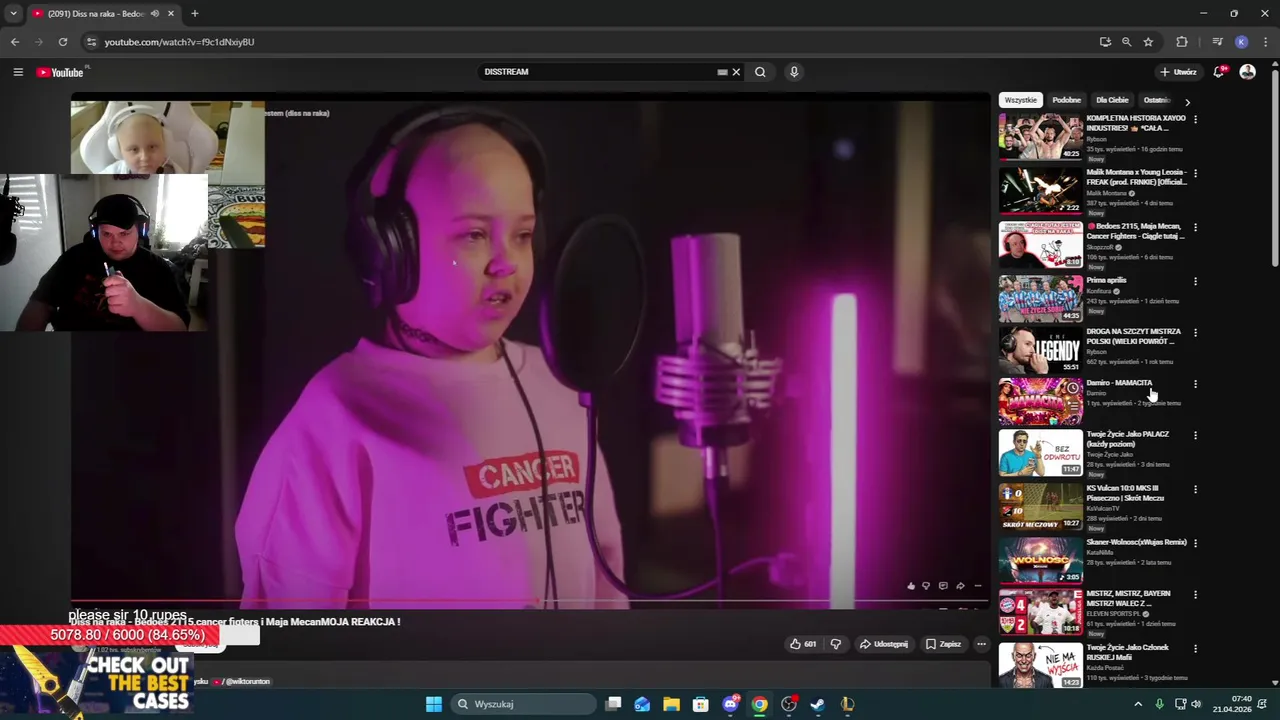Viewport: 1280px width, 720px height.
Task: Show hidden system tray icons
Action: (x=1137, y=704)
